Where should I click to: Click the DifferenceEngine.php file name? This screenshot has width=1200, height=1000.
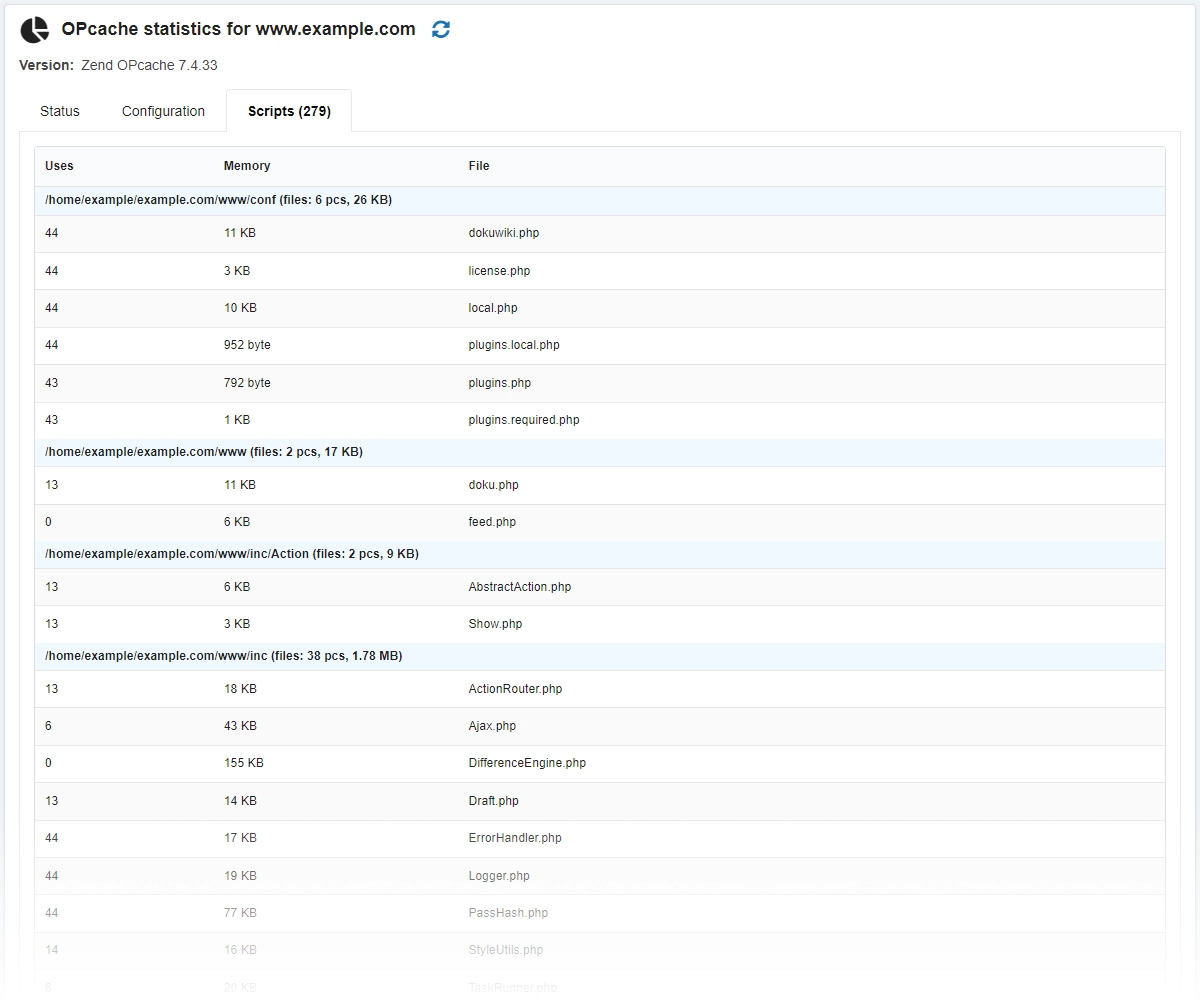click(527, 763)
